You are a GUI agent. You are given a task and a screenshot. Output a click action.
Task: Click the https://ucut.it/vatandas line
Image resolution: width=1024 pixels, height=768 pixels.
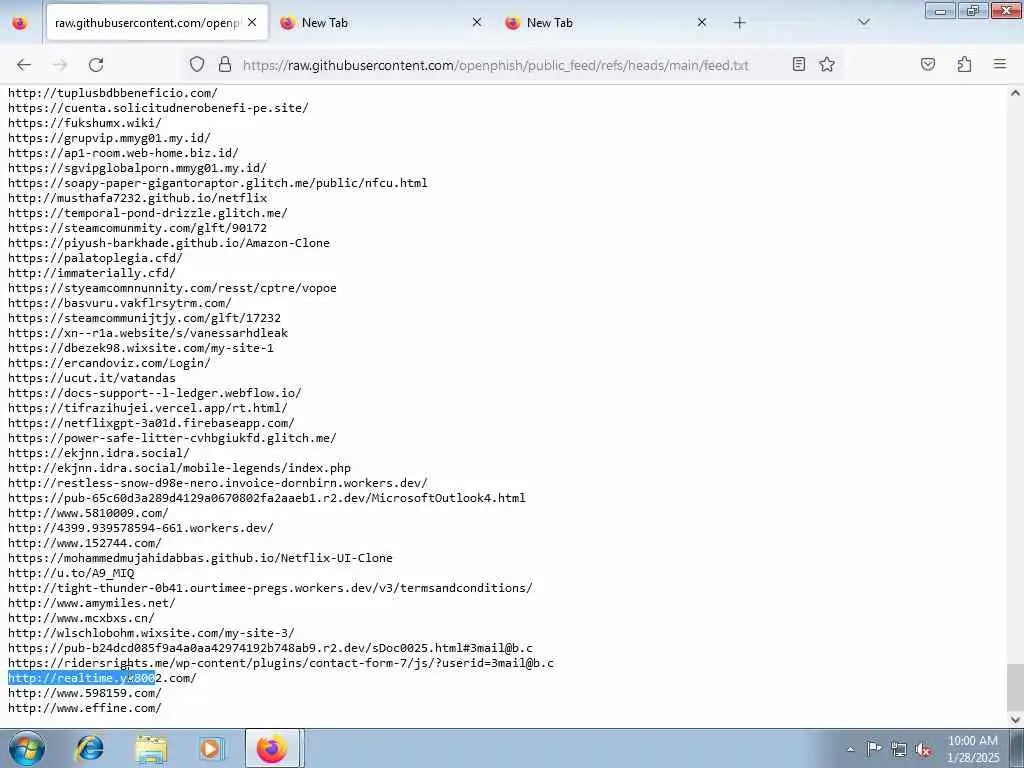click(x=91, y=378)
